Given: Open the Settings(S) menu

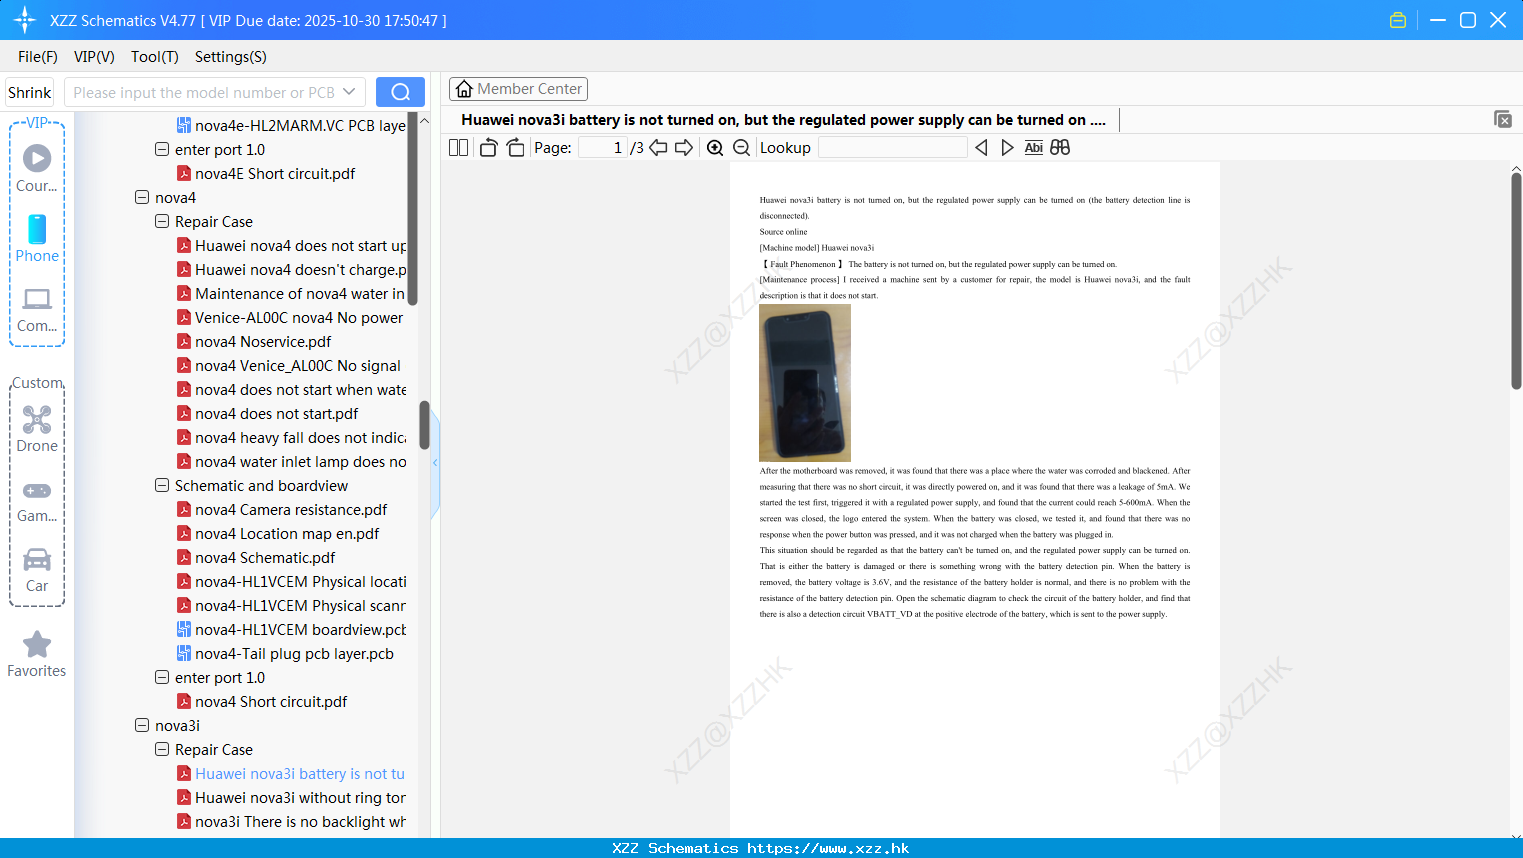Looking at the screenshot, I should coord(231,56).
